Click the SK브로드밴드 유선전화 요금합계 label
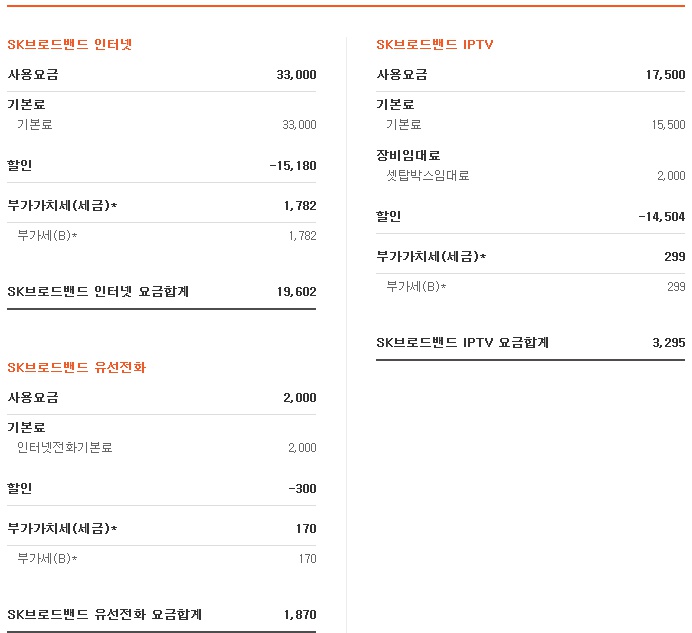Viewport: 692px width, 633px height. pos(105,615)
